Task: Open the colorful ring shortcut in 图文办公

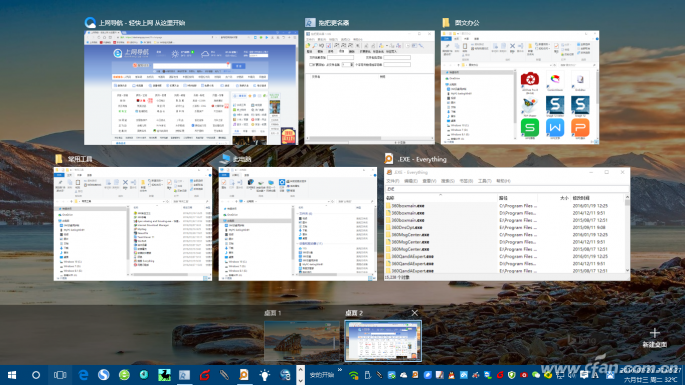Action: (x=555, y=80)
